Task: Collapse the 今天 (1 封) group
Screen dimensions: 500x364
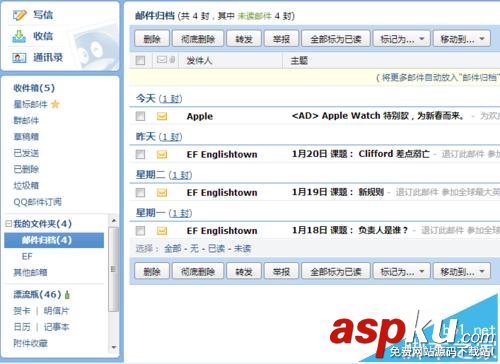Action: click(159, 99)
